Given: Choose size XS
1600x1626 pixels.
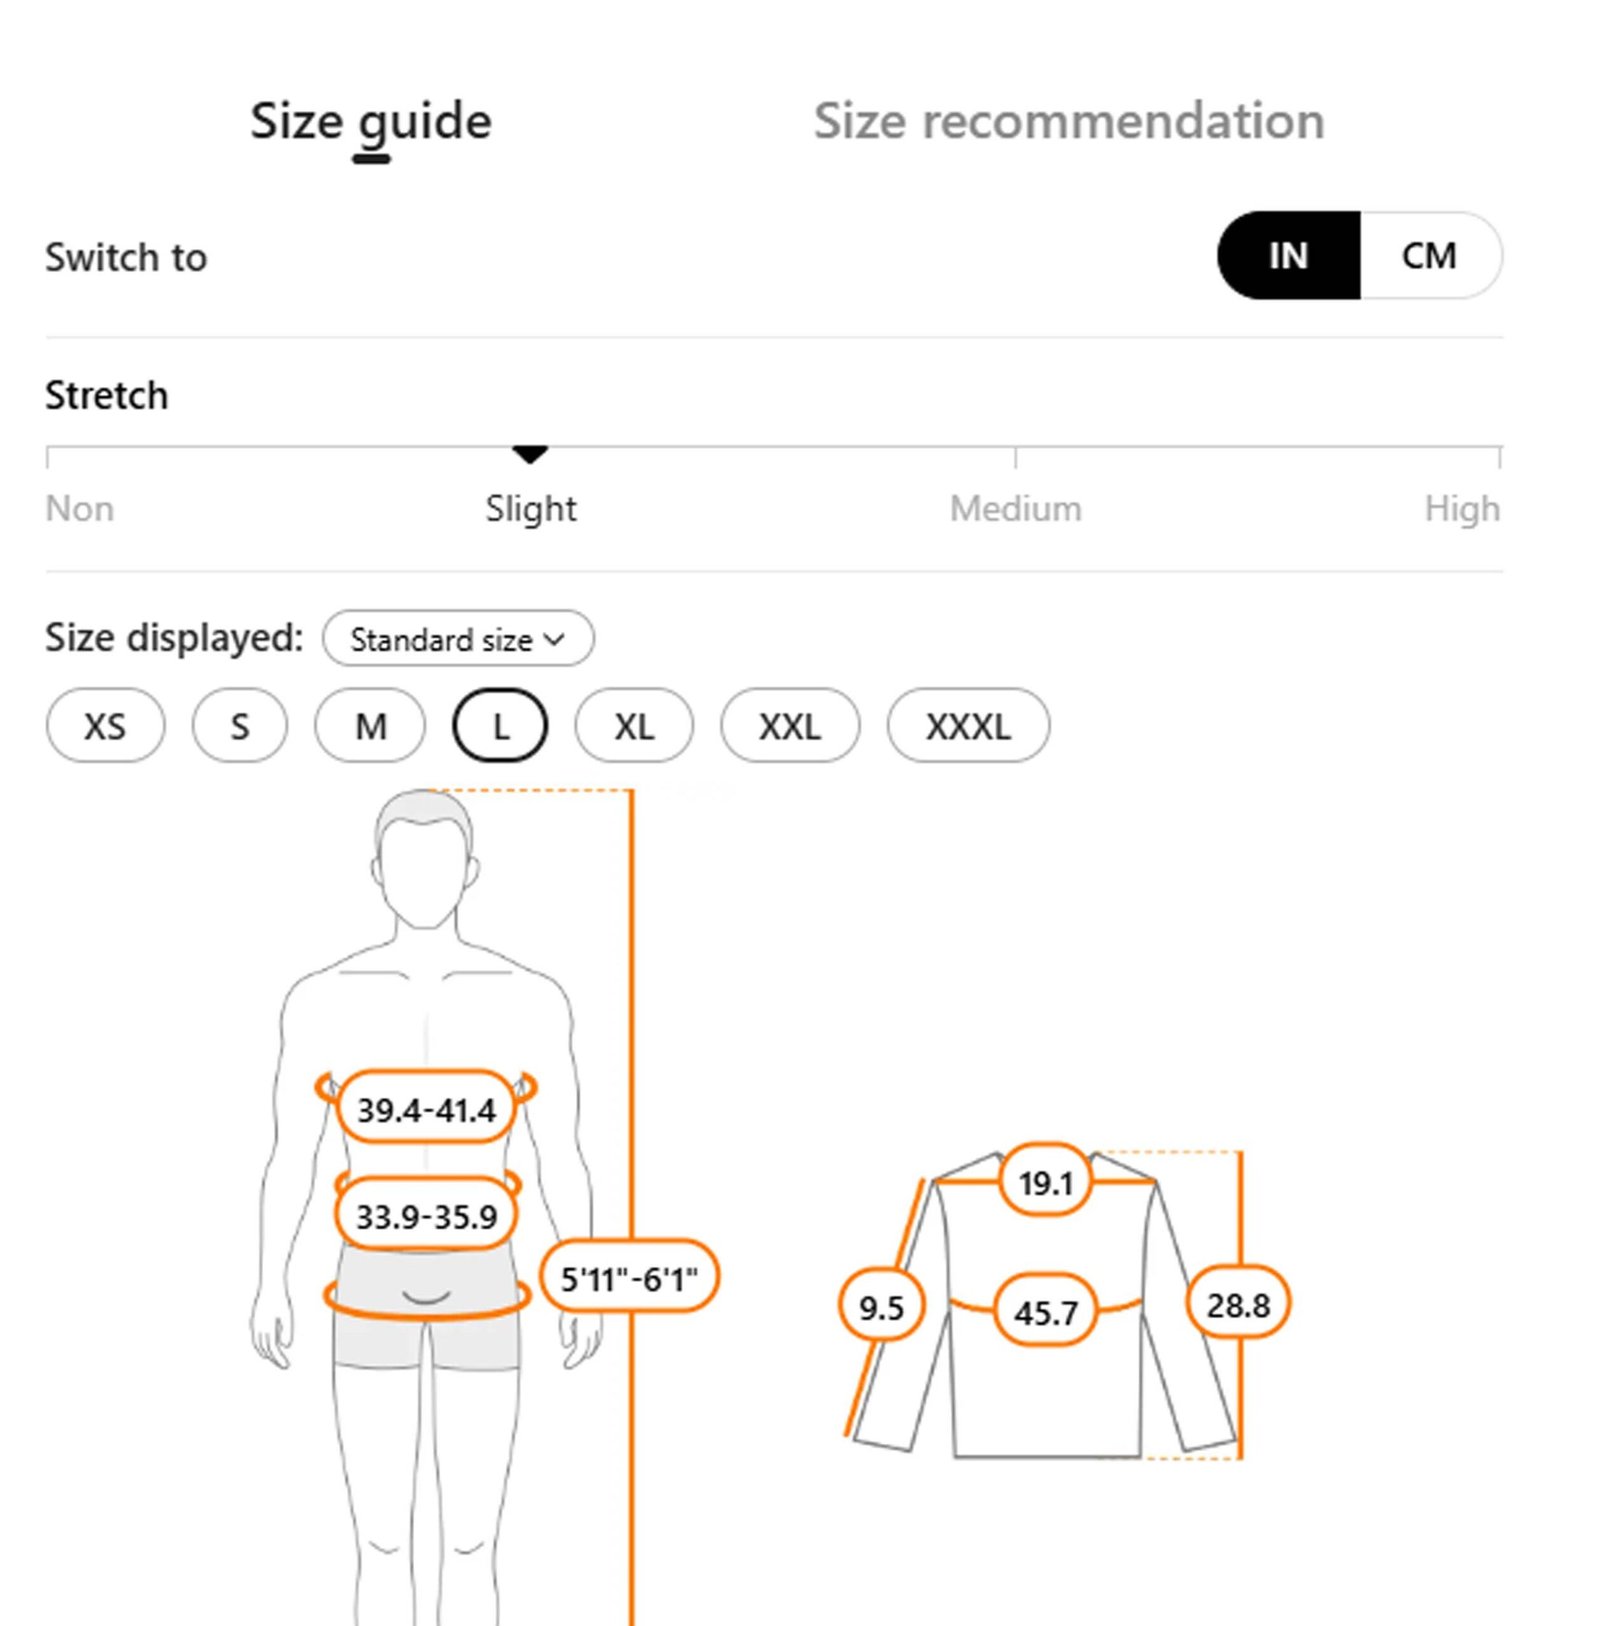Looking at the screenshot, I should (x=105, y=726).
